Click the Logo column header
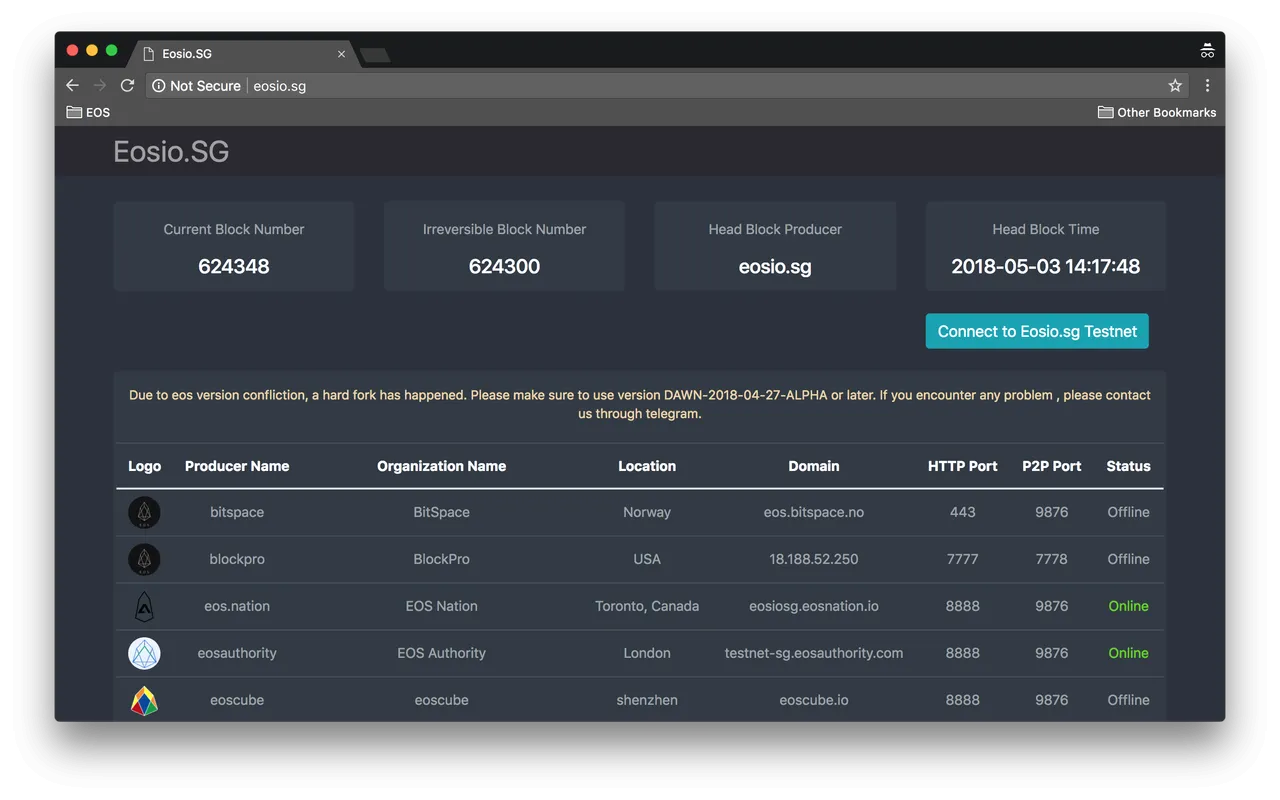The image size is (1280, 800). [x=144, y=466]
